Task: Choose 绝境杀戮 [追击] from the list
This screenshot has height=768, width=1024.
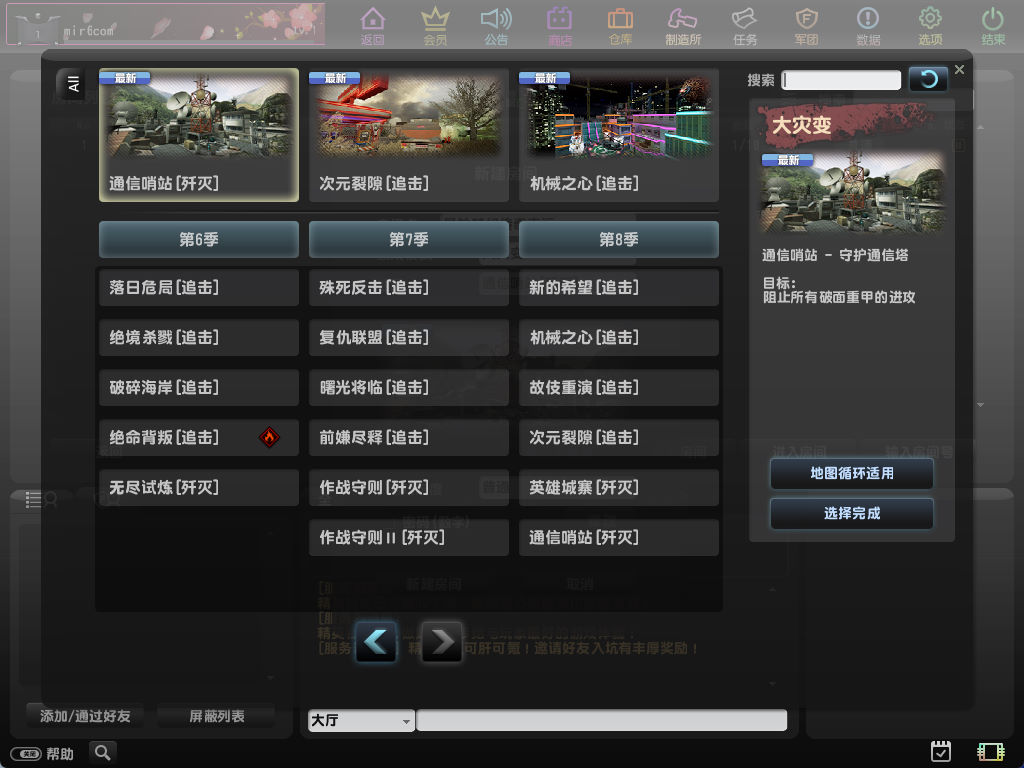Action: point(199,338)
